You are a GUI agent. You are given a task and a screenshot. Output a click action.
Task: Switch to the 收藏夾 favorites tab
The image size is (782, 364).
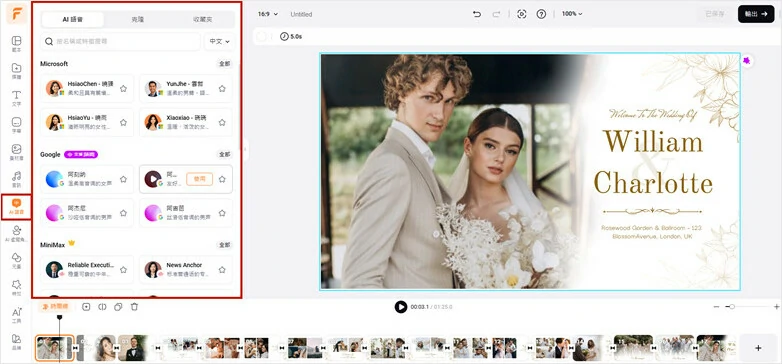coord(202,19)
